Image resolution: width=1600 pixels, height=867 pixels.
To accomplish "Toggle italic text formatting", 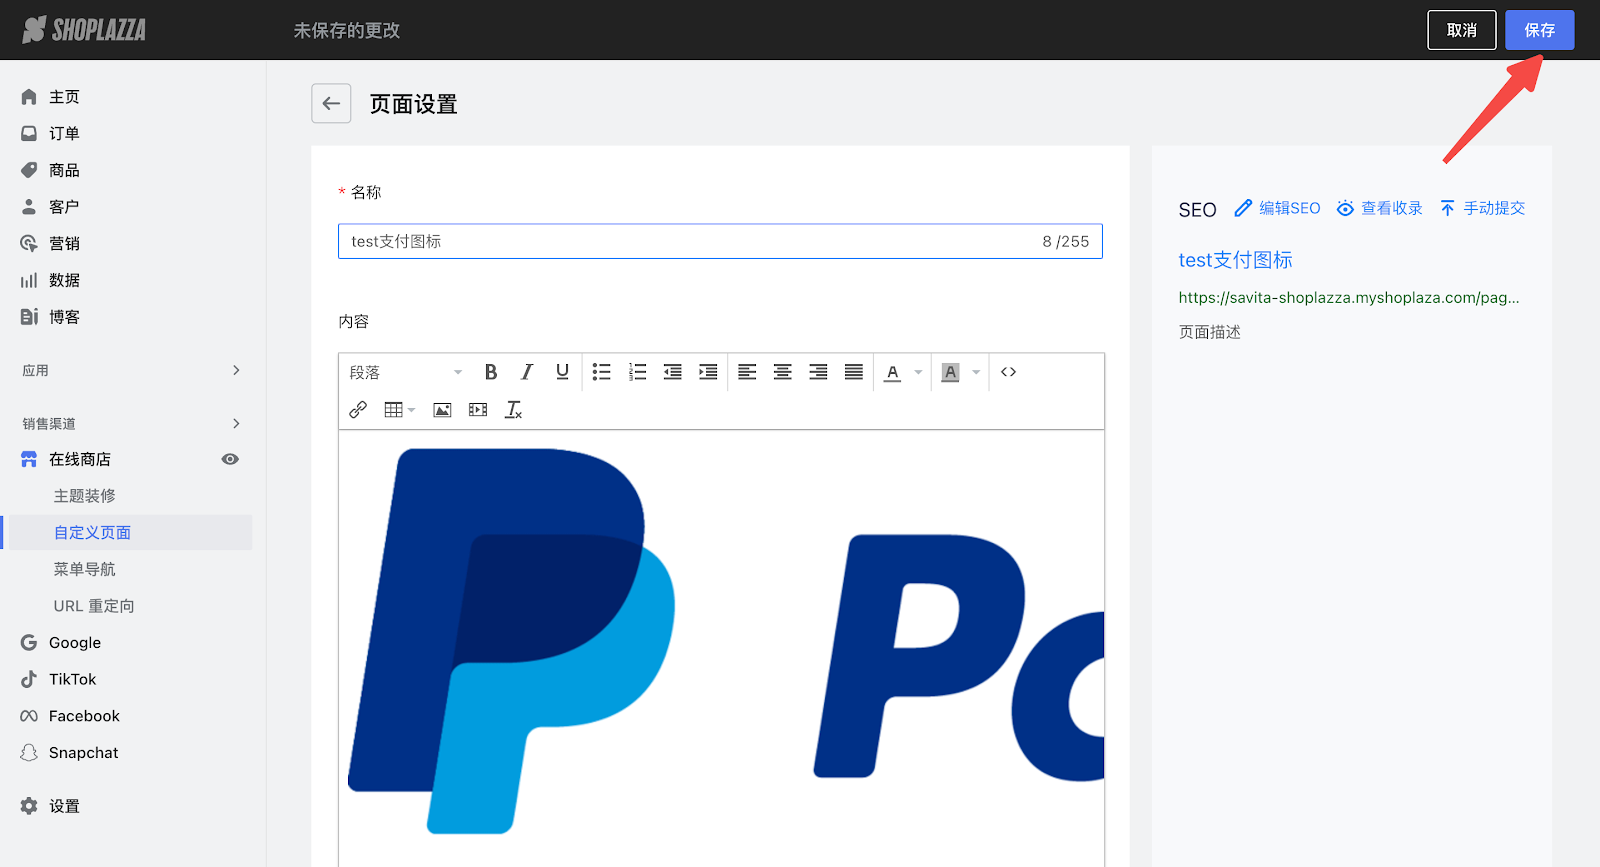I will tap(527, 372).
